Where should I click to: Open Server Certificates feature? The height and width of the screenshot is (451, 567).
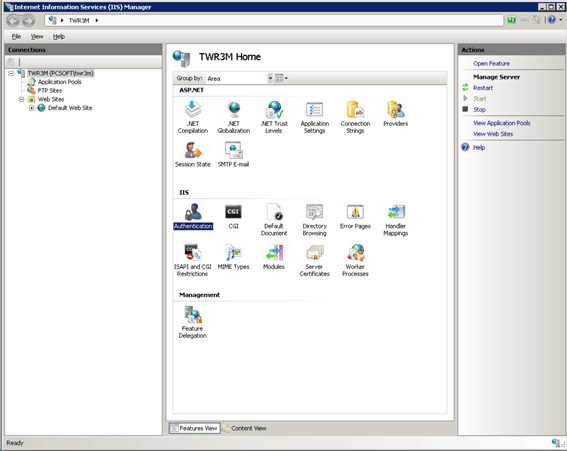315,260
